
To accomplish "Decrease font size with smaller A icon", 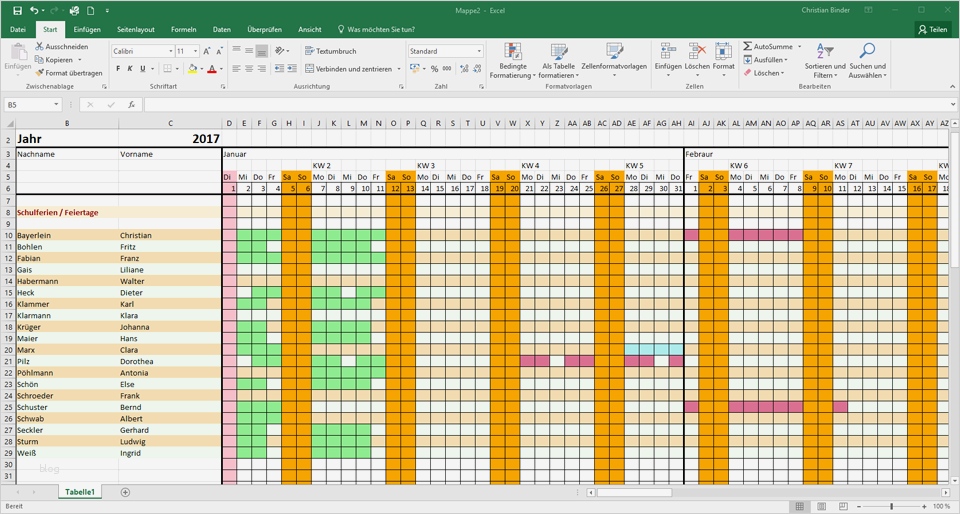I will click(x=219, y=51).
